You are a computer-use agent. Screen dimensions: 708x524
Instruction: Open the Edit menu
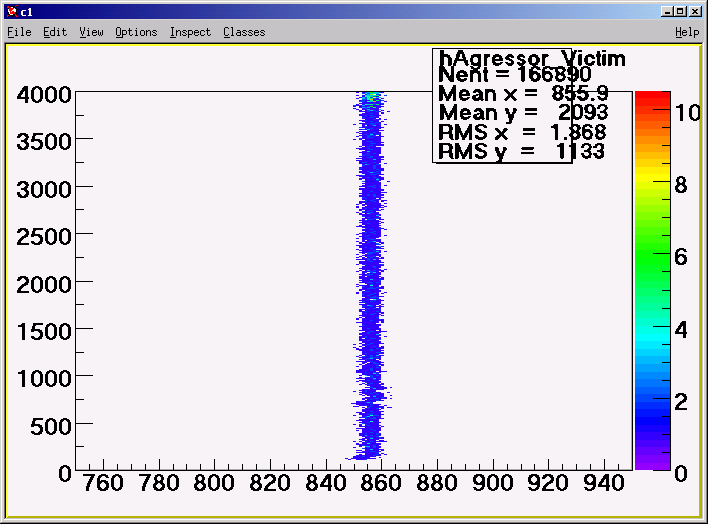click(x=55, y=32)
